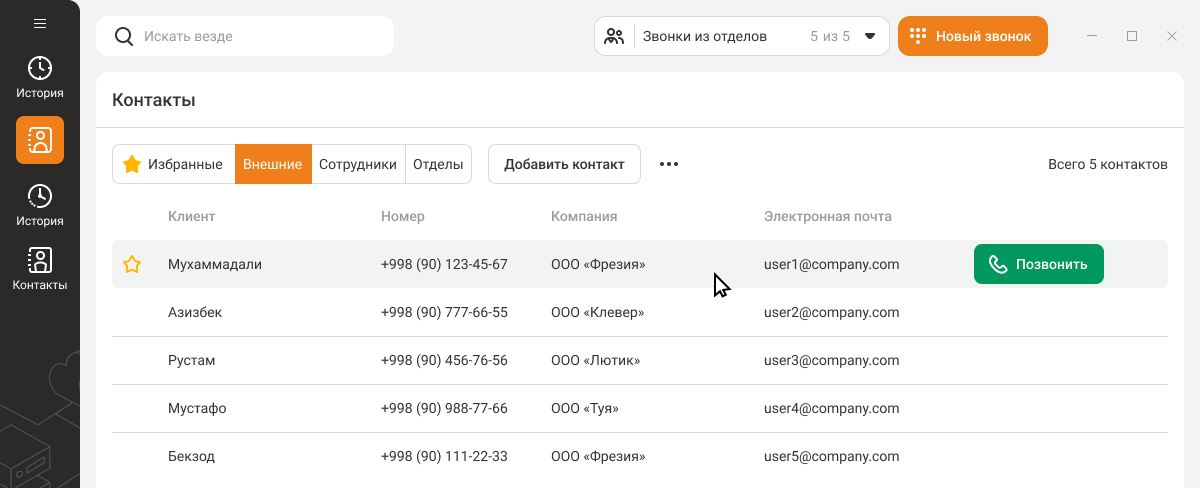
Task: Switch to the Избранные tab
Action: click(x=173, y=164)
